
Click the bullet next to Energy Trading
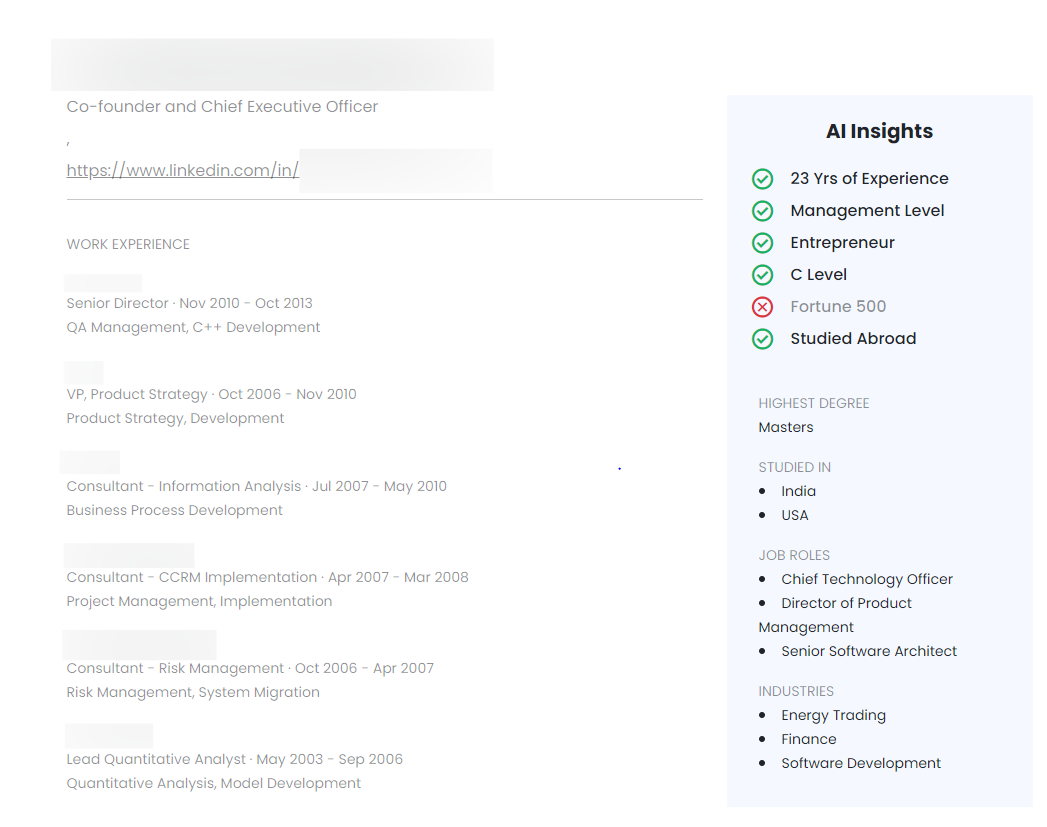click(x=765, y=714)
